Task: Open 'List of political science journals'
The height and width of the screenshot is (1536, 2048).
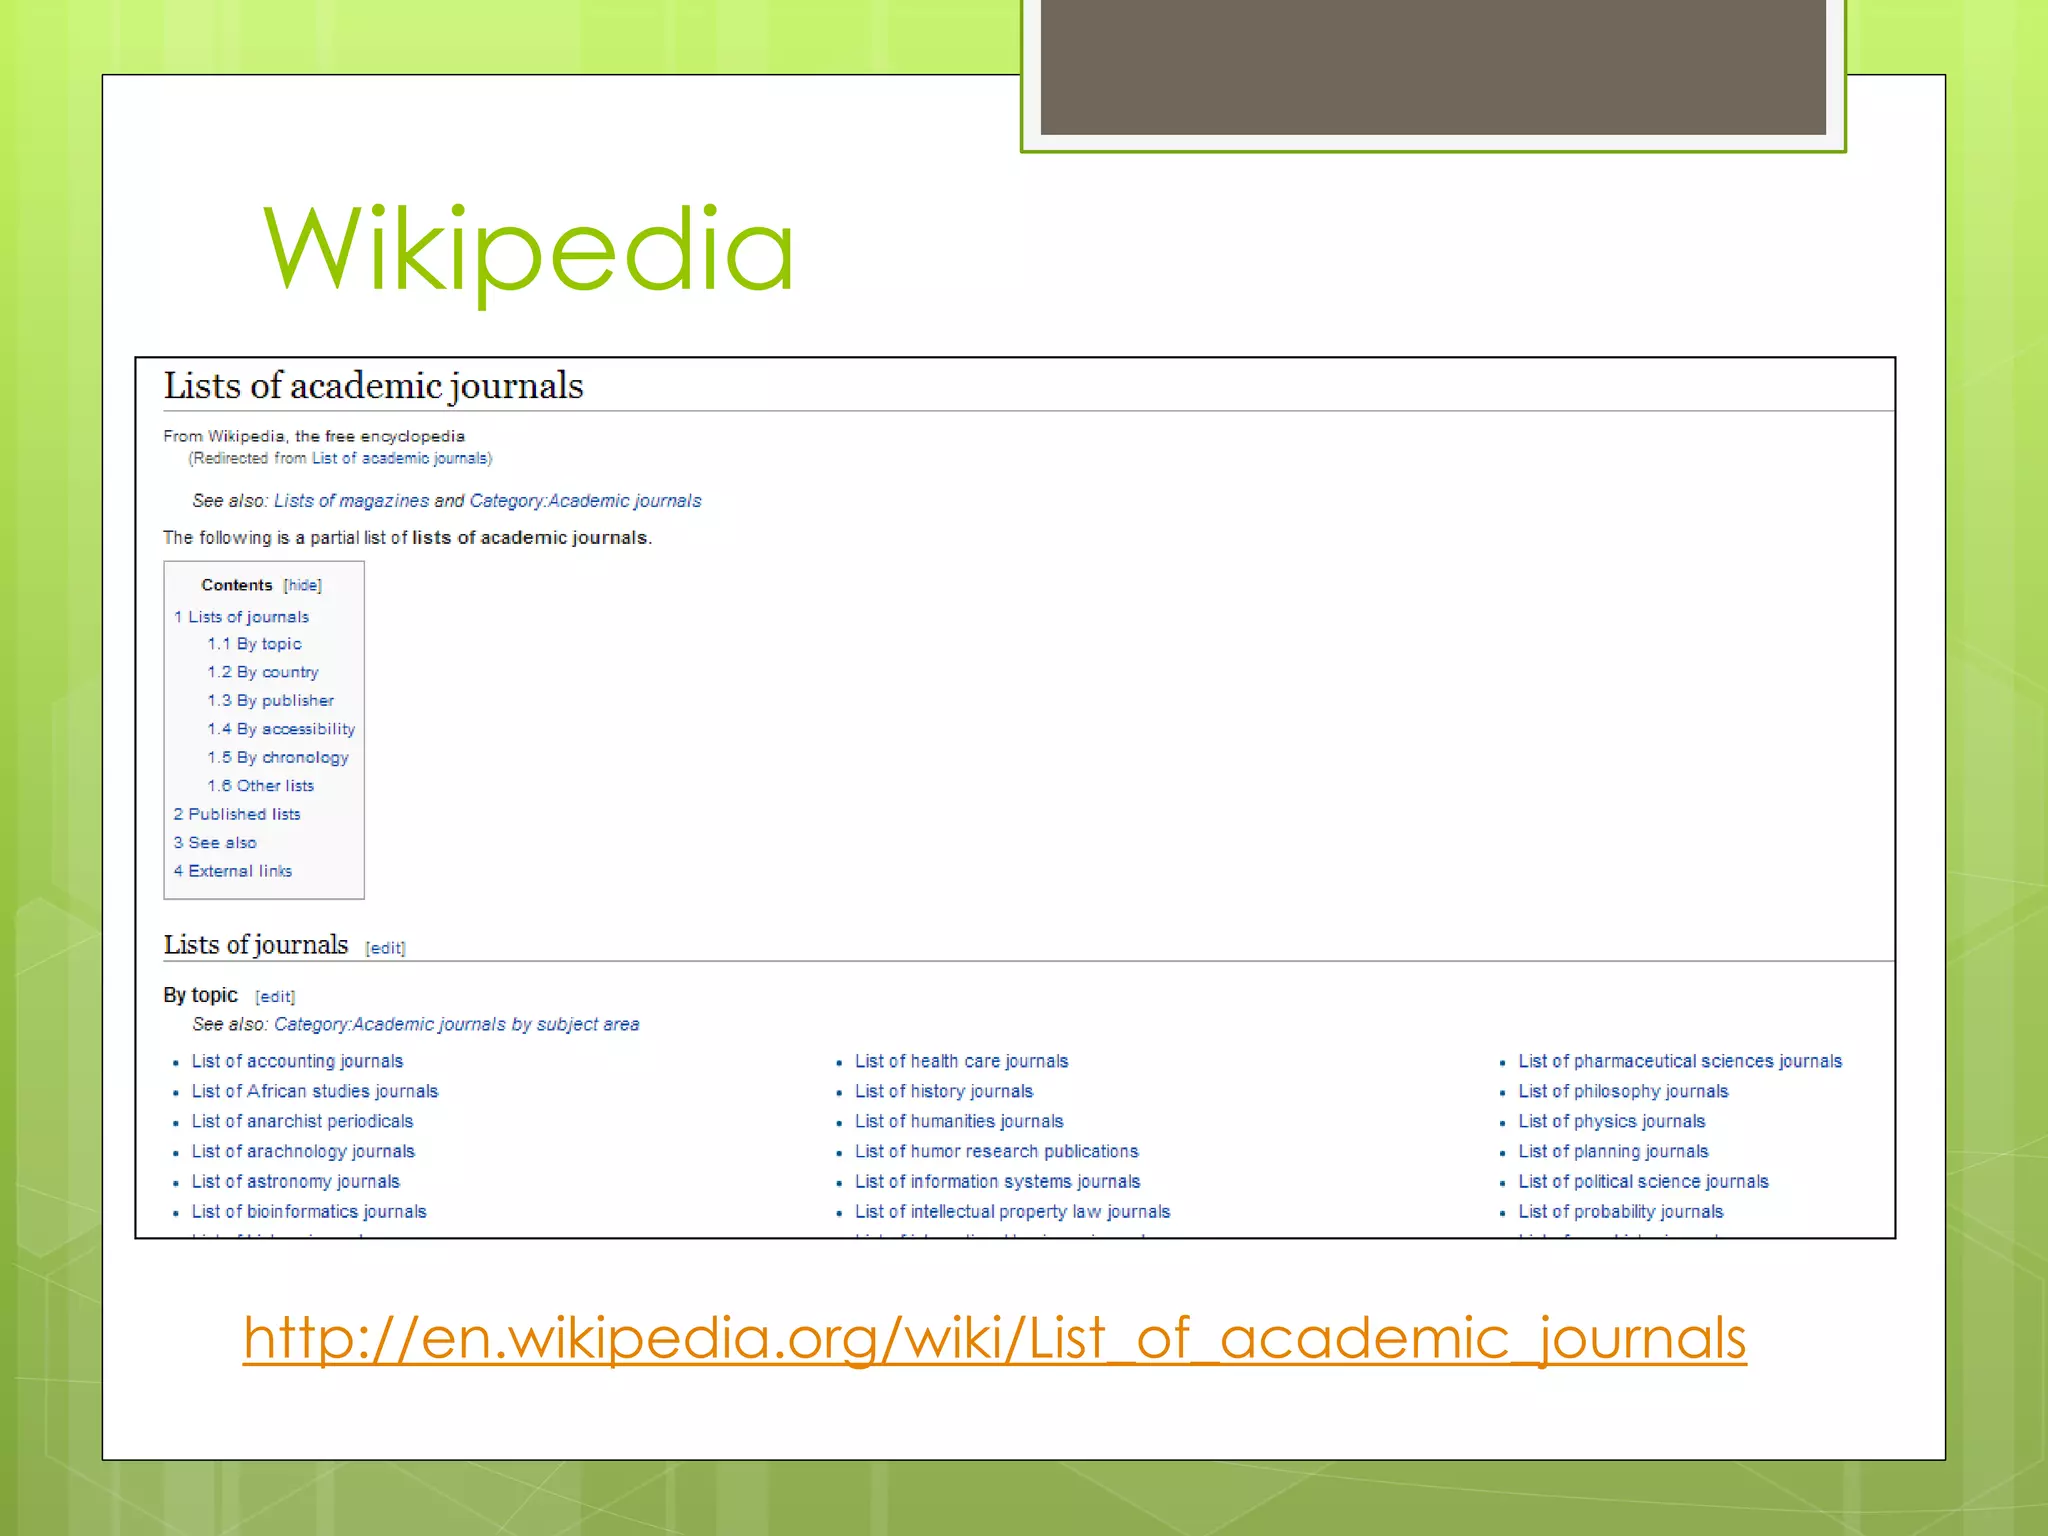Action: (1643, 1181)
